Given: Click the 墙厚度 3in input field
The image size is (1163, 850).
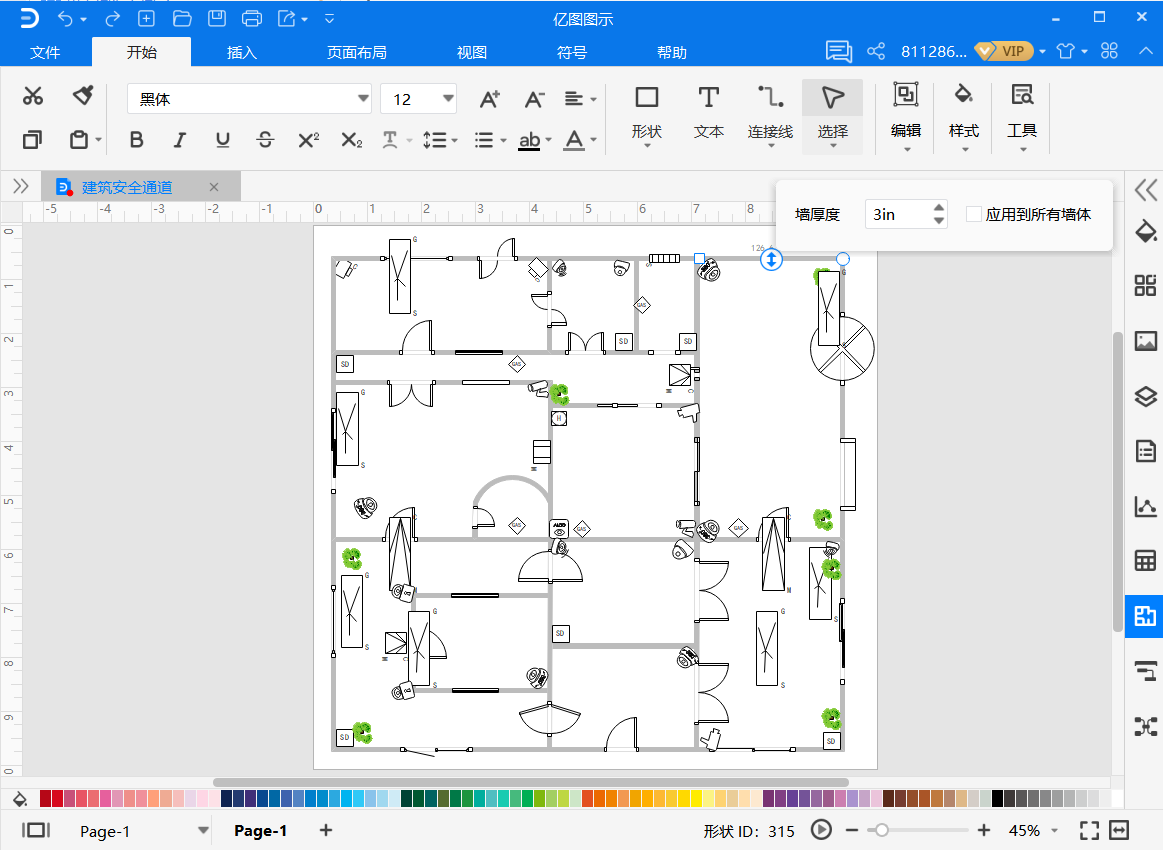Looking at the screenshot, I should [898, 214].
